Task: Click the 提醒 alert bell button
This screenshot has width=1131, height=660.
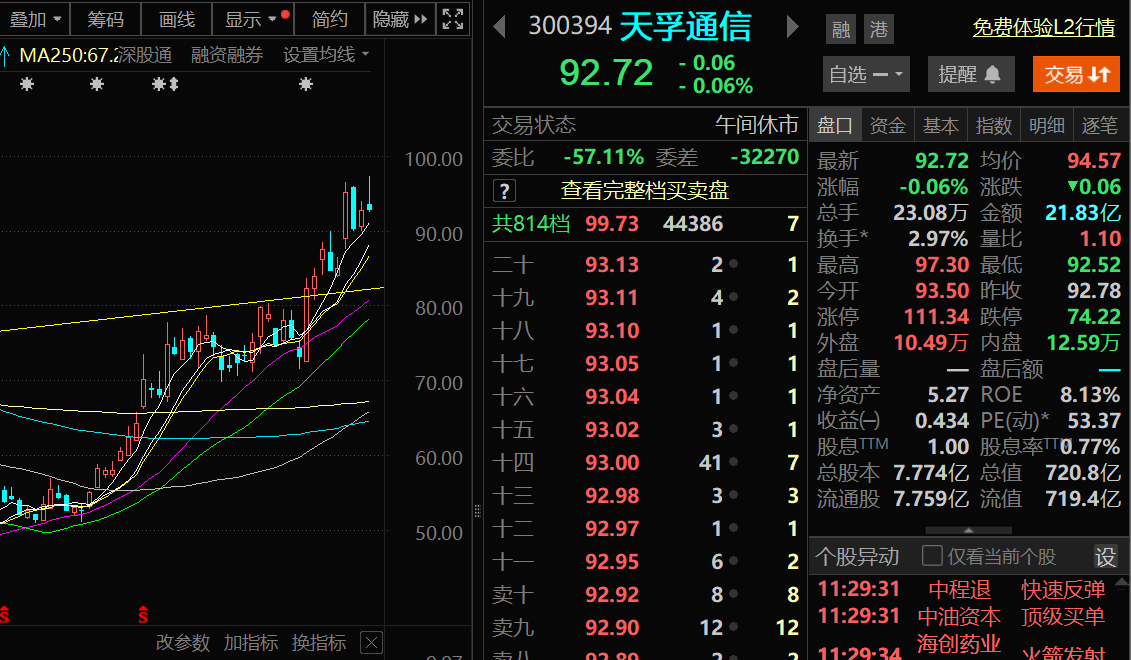Action: (x=970, y=74)
